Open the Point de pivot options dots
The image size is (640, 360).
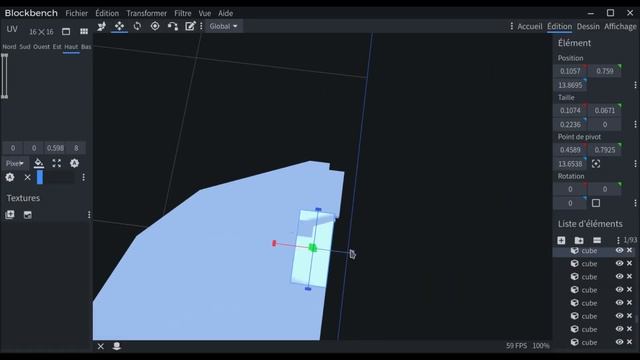pyautogui.click(x=635, y=164)
